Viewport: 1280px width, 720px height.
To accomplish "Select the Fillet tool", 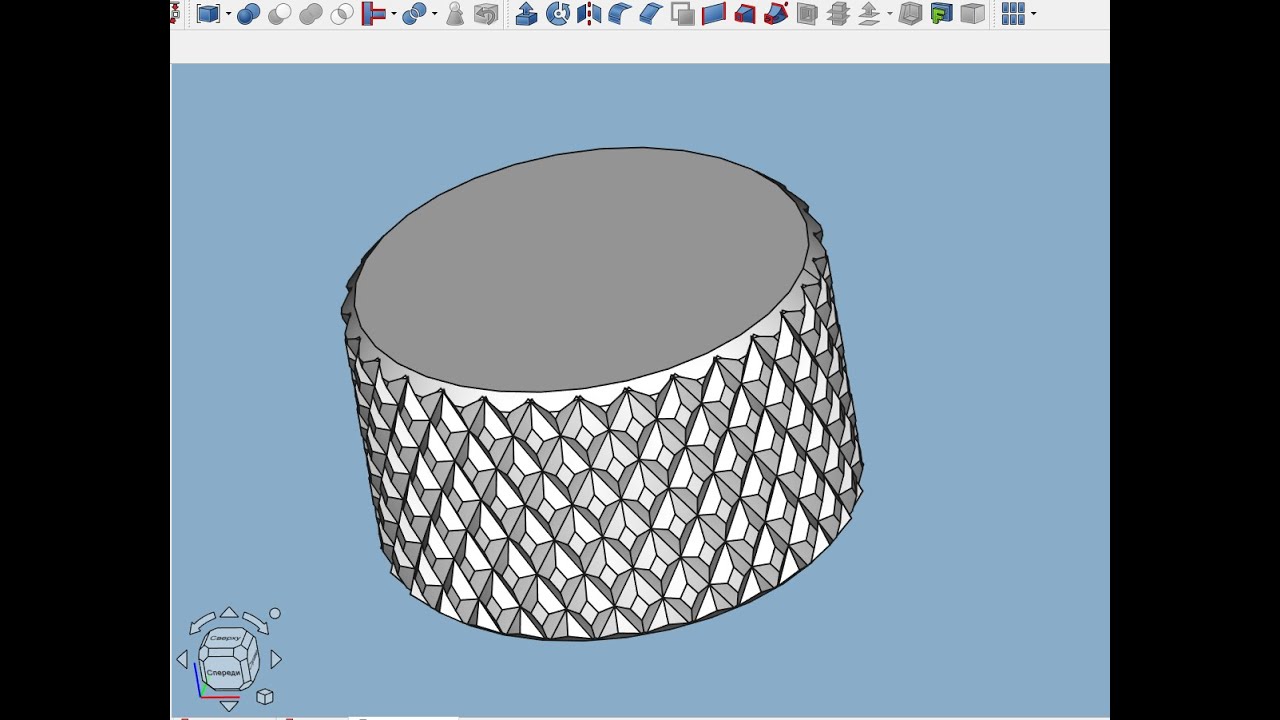I will (x=620, y=13).
